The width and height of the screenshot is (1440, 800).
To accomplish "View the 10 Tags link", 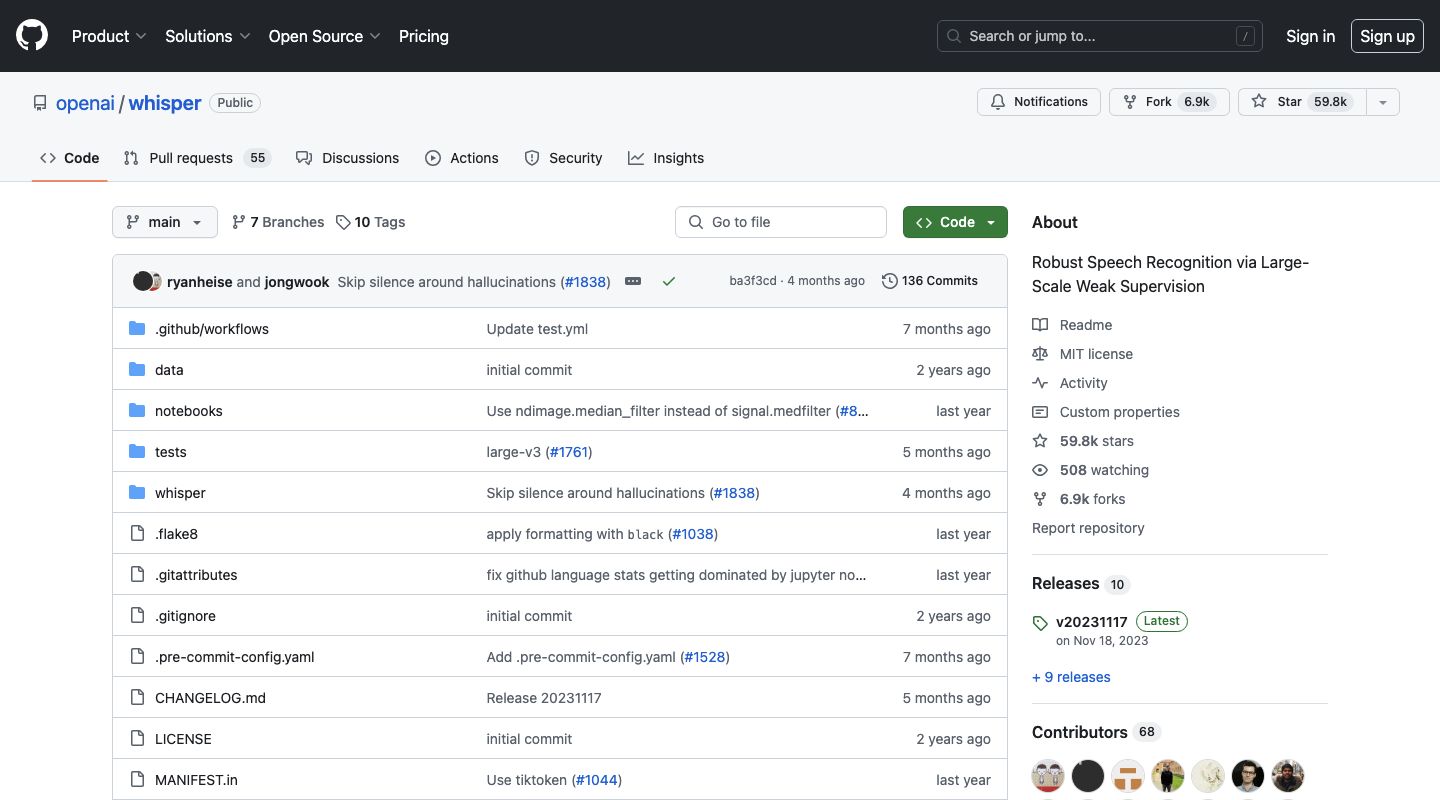I will [371, 222].
